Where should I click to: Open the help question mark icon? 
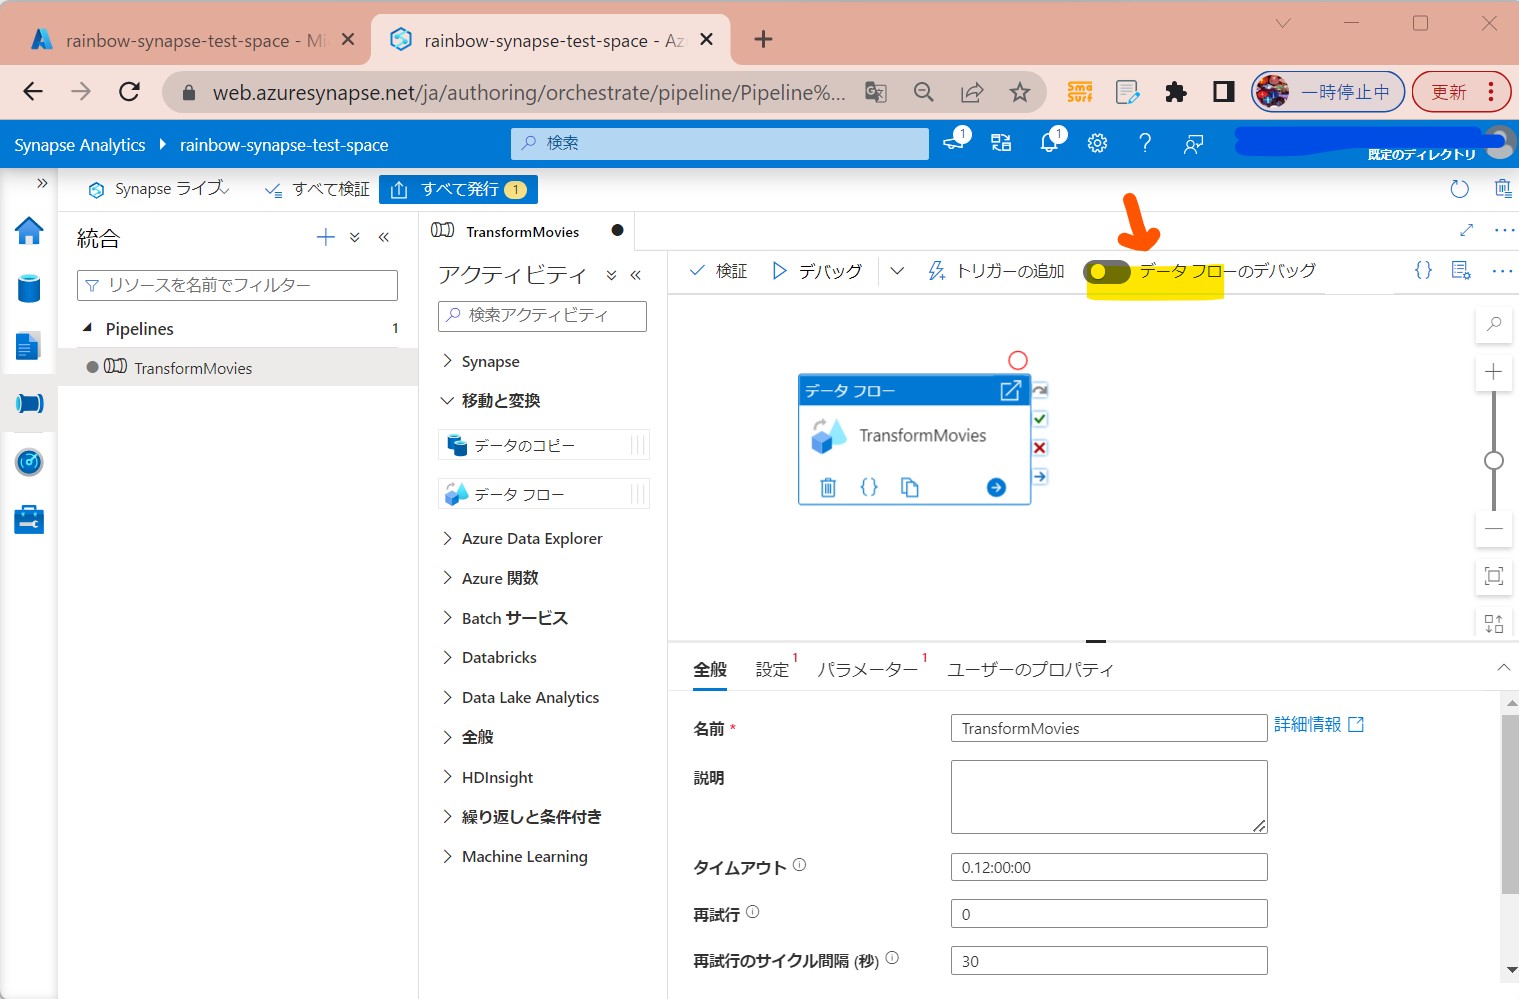click(x=1145, y=143)
